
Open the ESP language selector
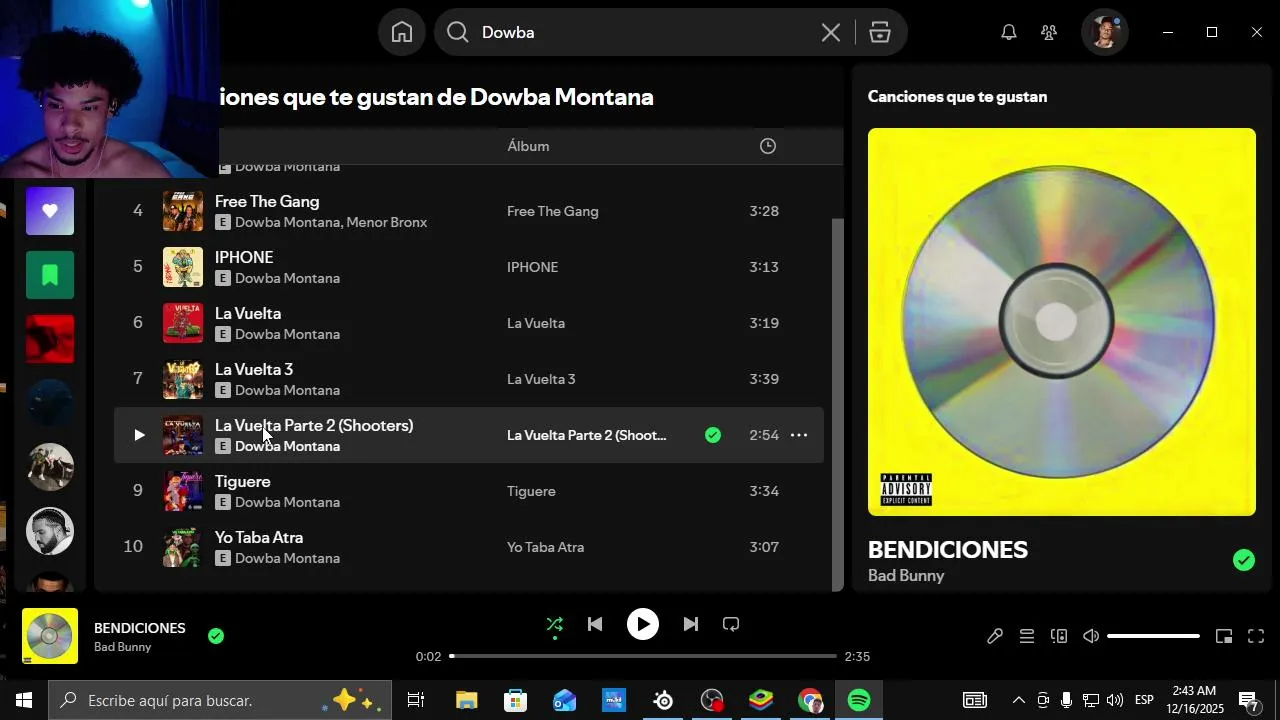click(1144, 700)
